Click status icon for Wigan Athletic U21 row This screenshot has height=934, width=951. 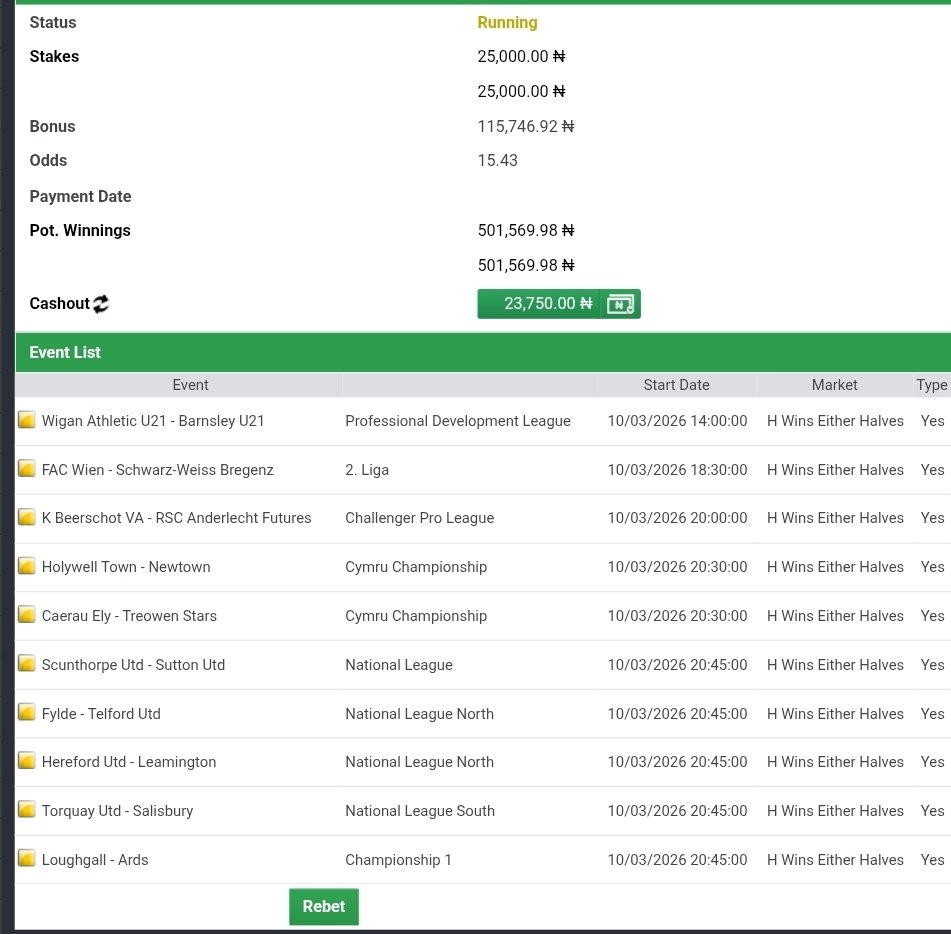pos(27,420)
